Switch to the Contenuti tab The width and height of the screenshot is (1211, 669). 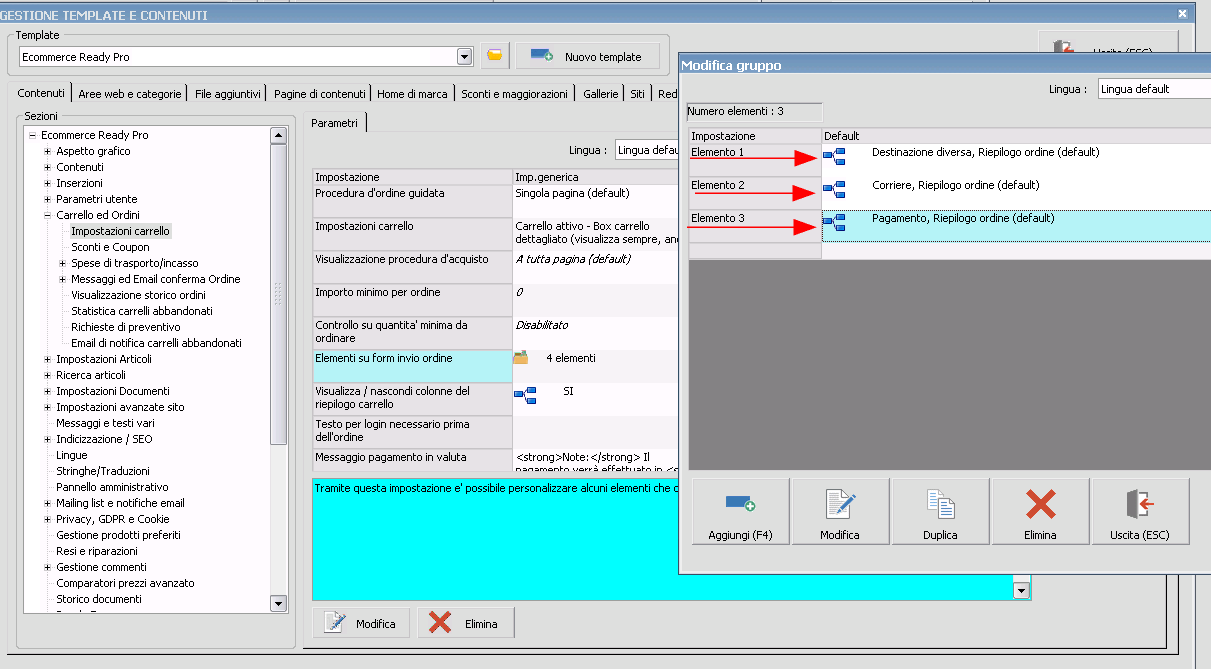(42, 93)
